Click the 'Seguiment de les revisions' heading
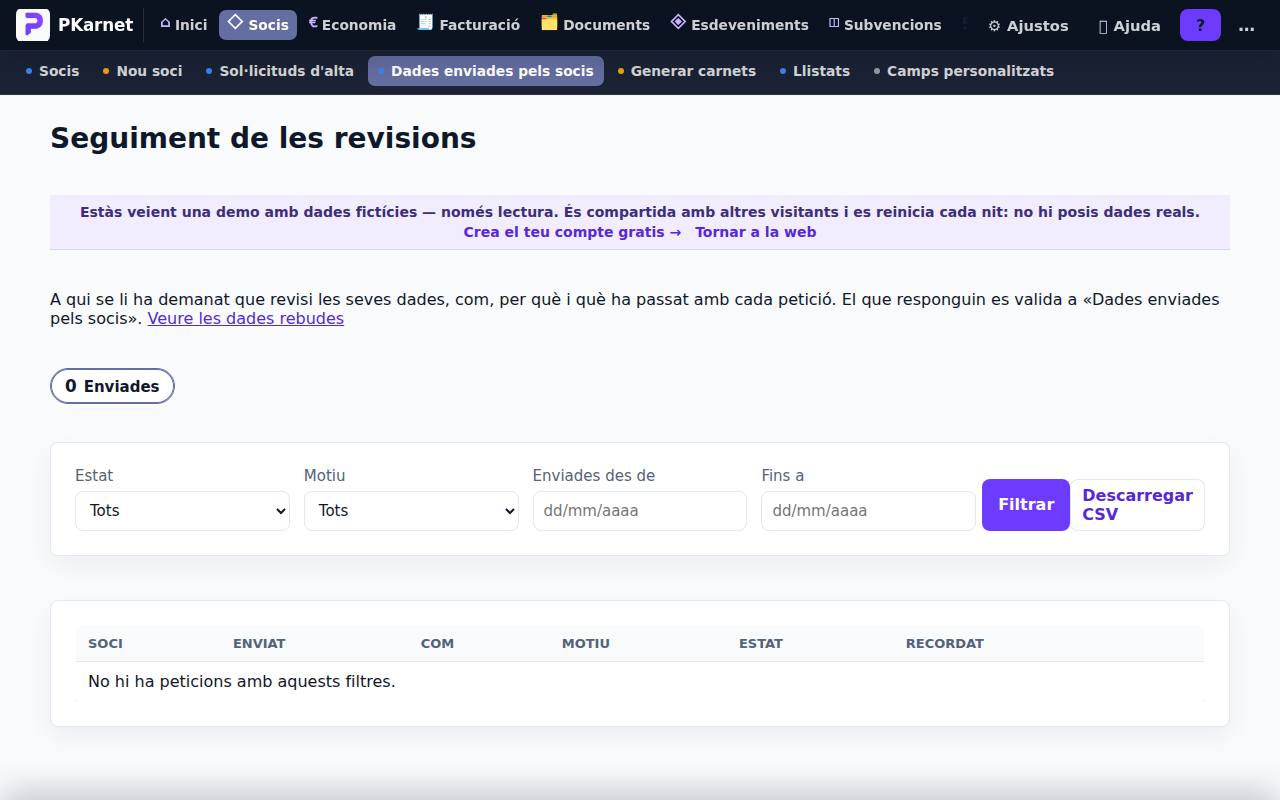 [x=263, y=138]
